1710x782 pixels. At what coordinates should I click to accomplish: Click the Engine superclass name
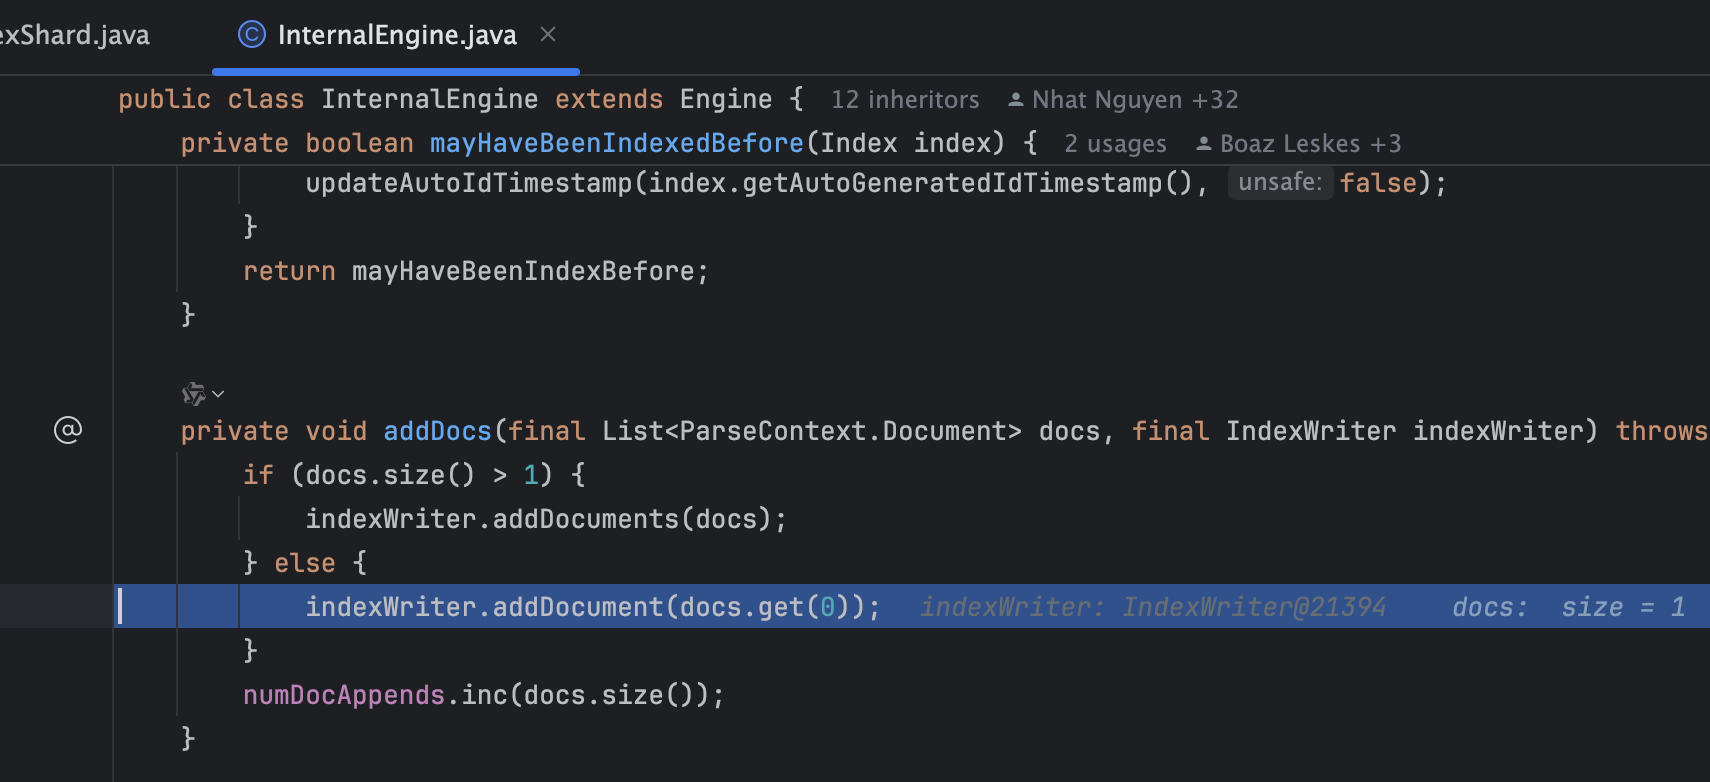(726, 99)
